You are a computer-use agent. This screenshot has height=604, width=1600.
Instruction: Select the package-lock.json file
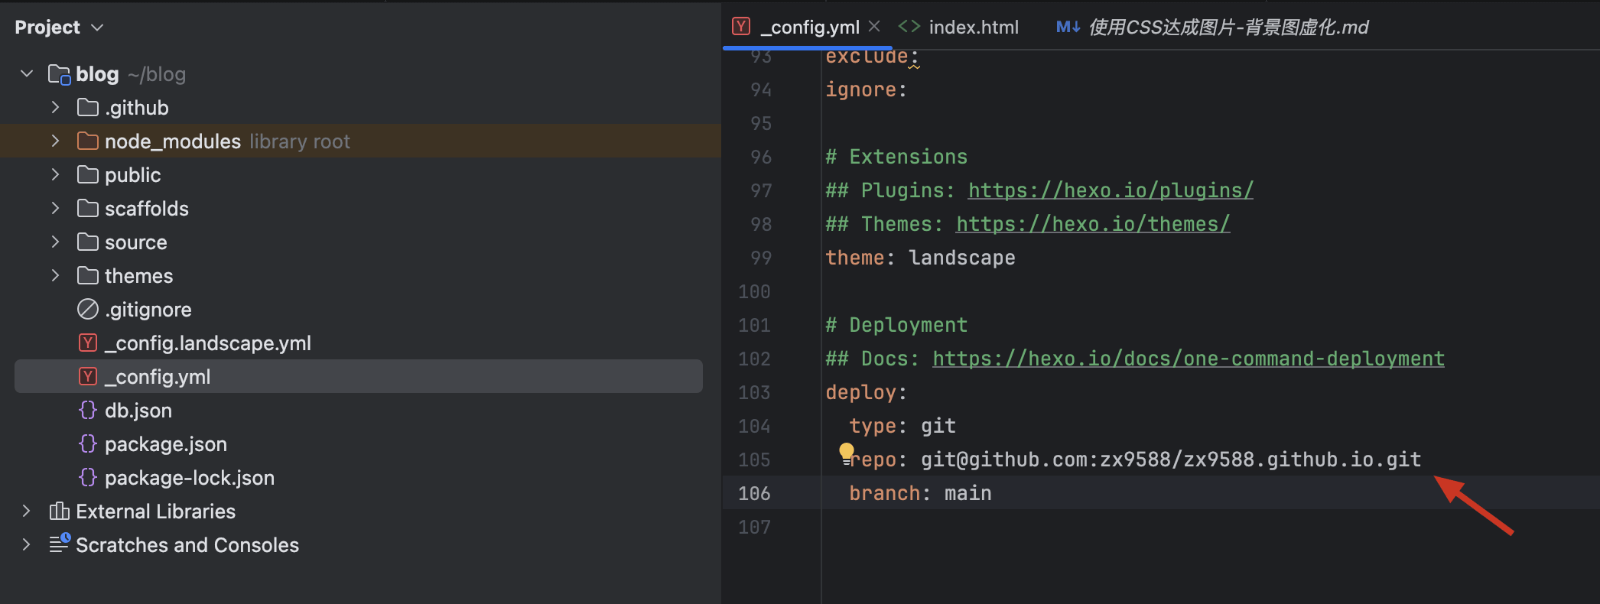190,478
